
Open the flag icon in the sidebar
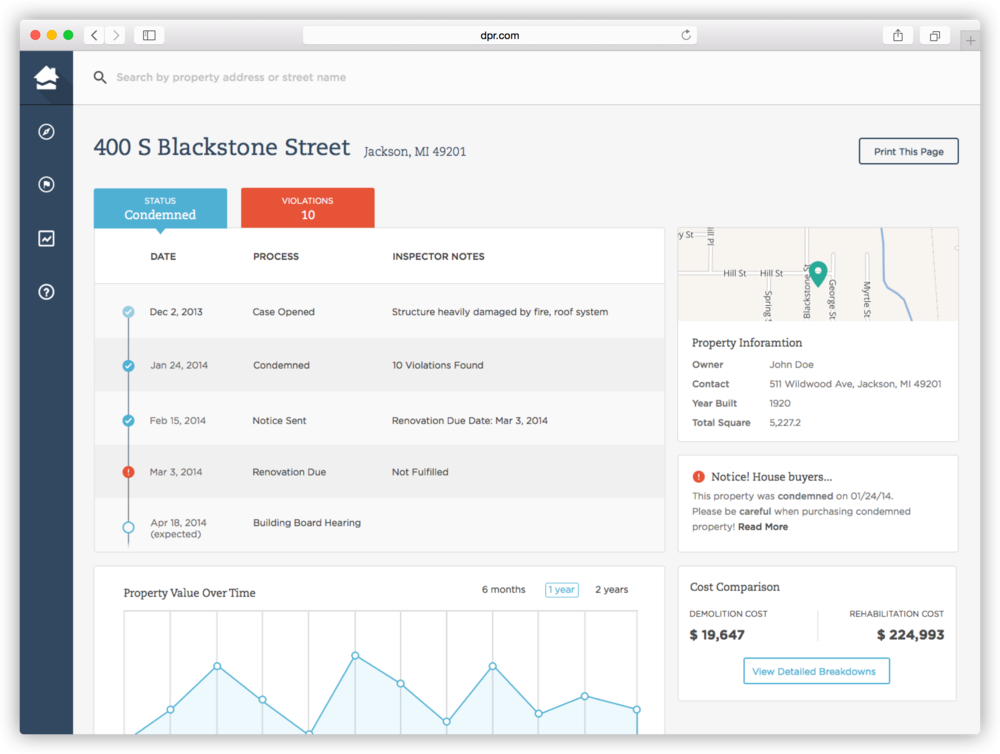(x=46, y=184)
